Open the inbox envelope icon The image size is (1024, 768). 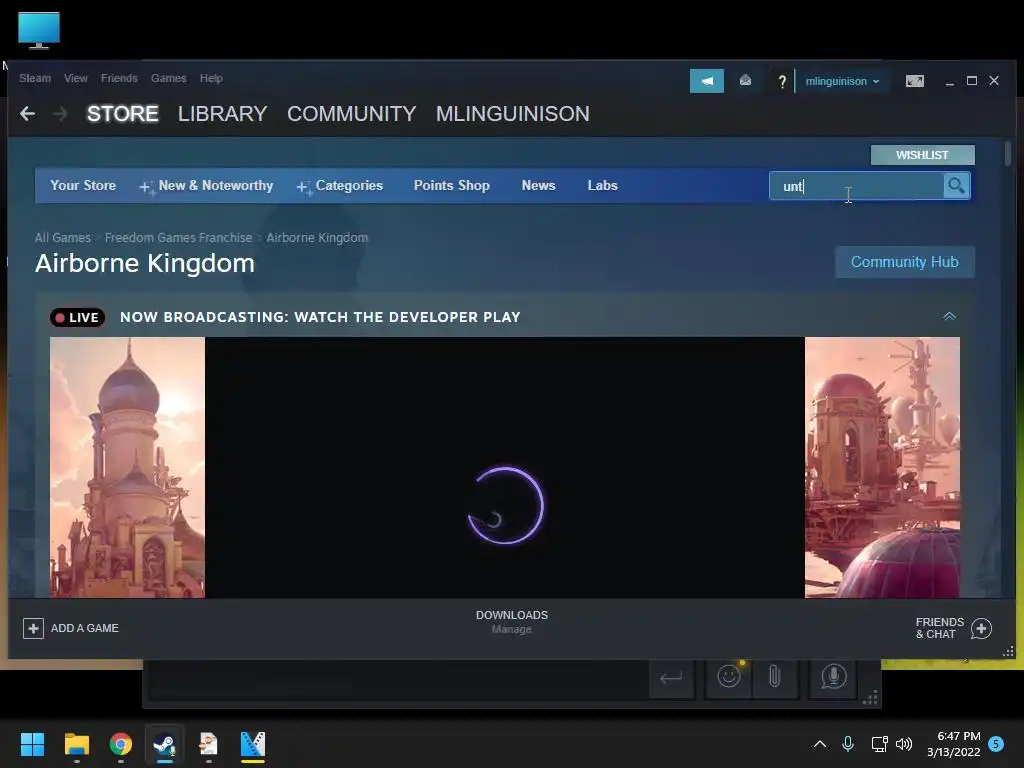point(745,81)
